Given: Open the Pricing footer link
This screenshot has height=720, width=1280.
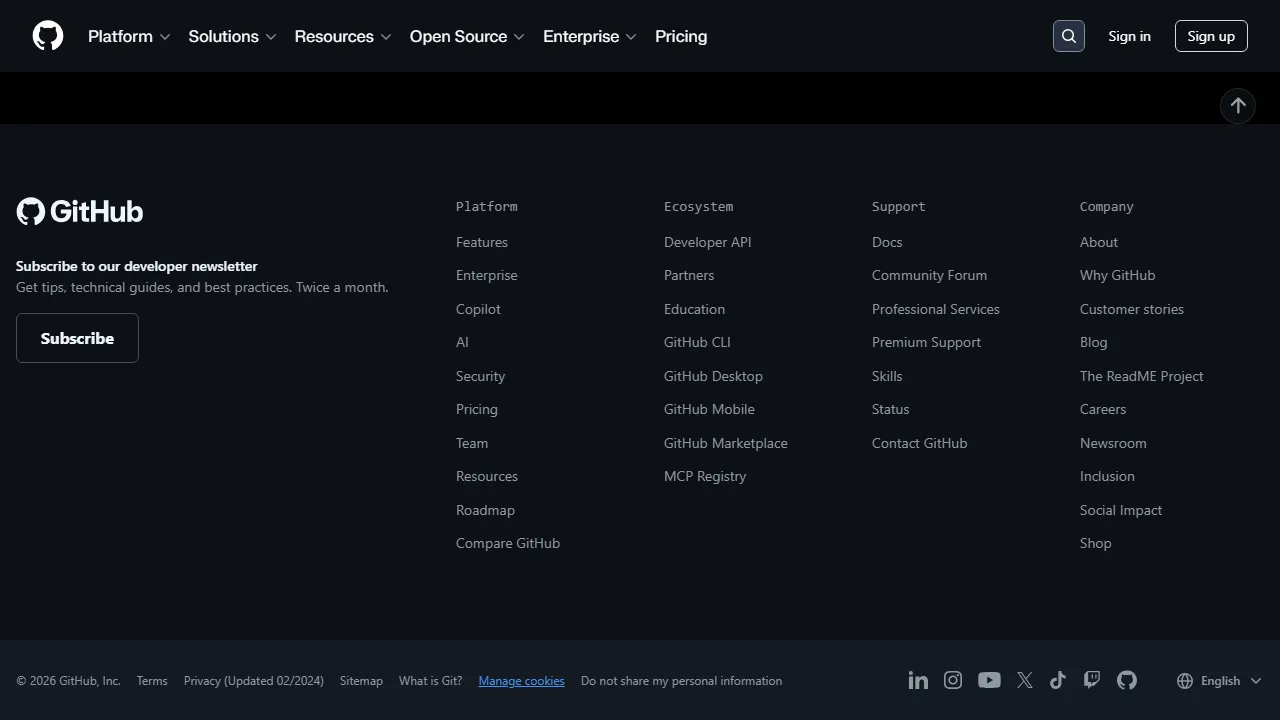Looking at the screenshot, I should (x=477, y=409).
